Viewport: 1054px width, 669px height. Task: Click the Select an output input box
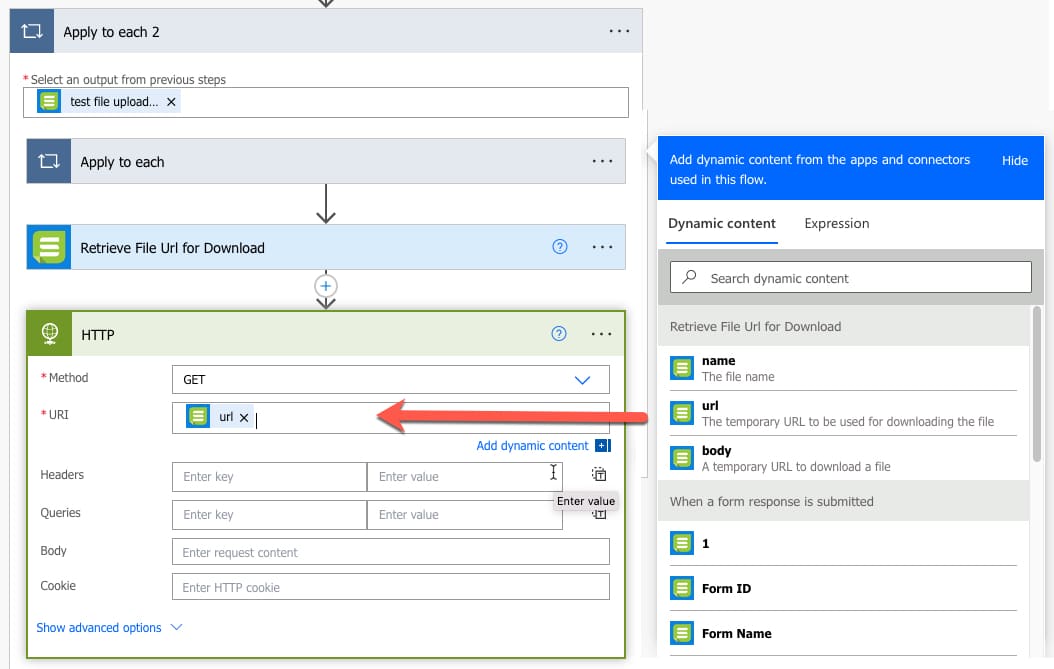325,102
